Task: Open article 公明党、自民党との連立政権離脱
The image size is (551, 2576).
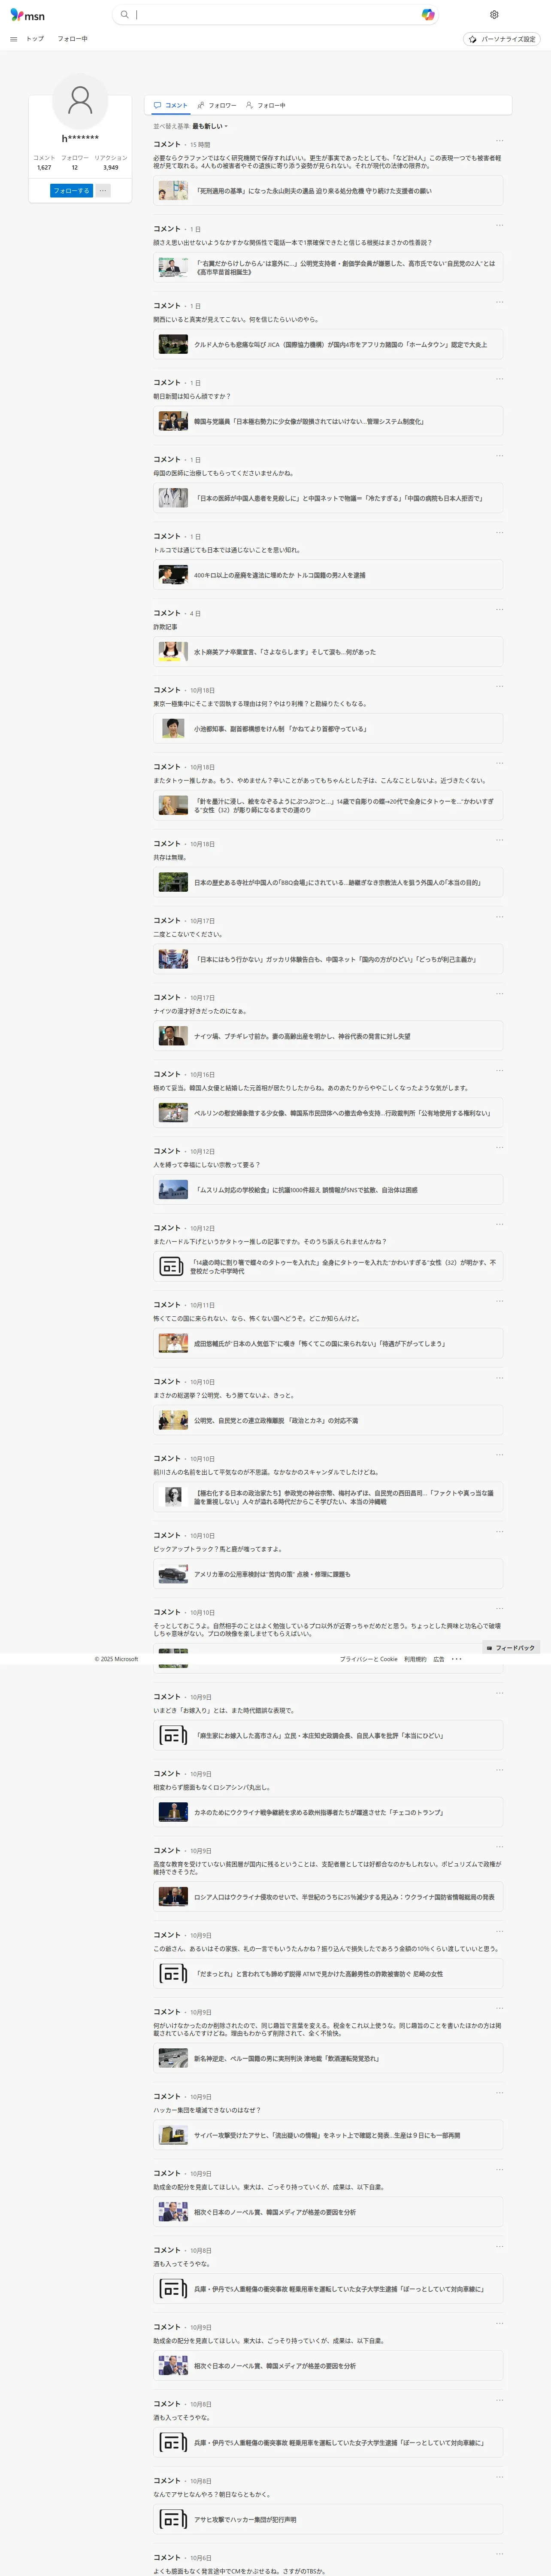Action: (328, 1420)
